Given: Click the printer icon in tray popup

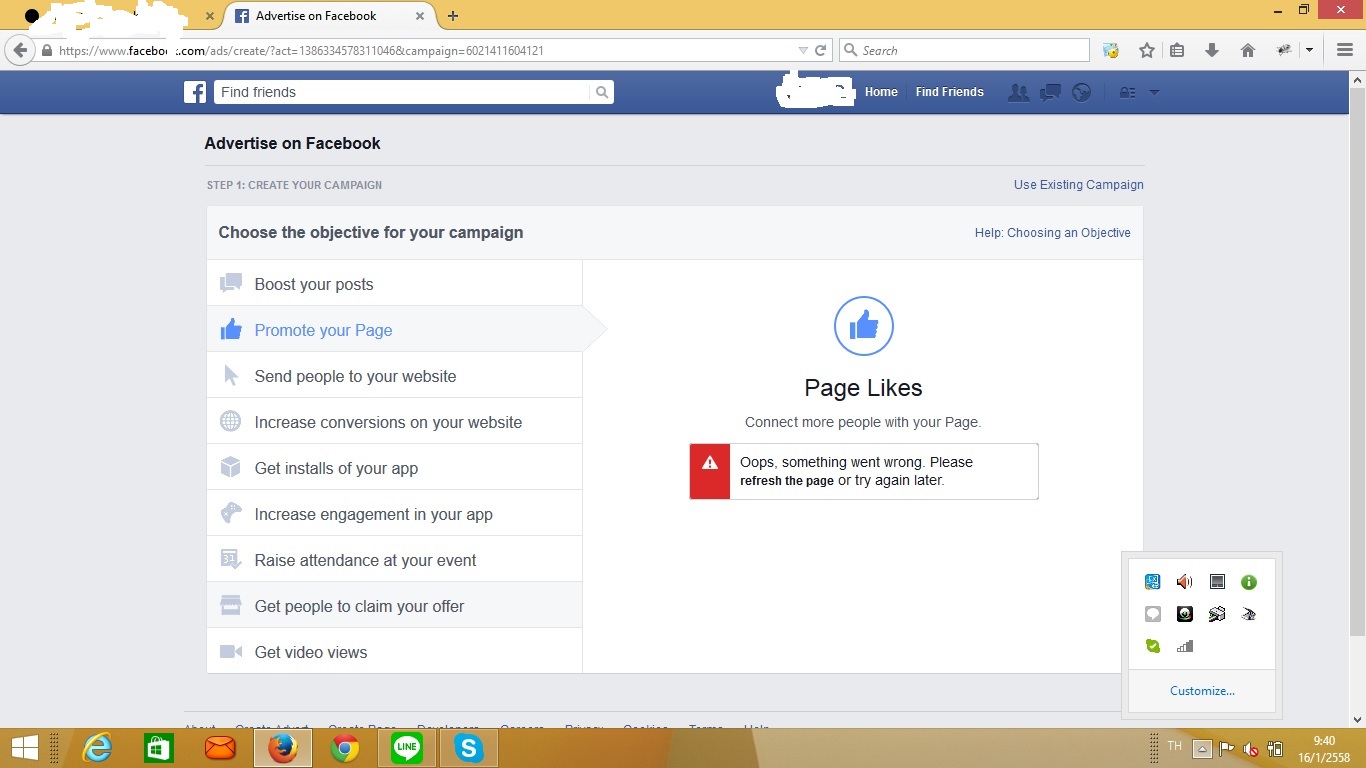Looking at the screenshot, I should click(x=1216, y=614).
